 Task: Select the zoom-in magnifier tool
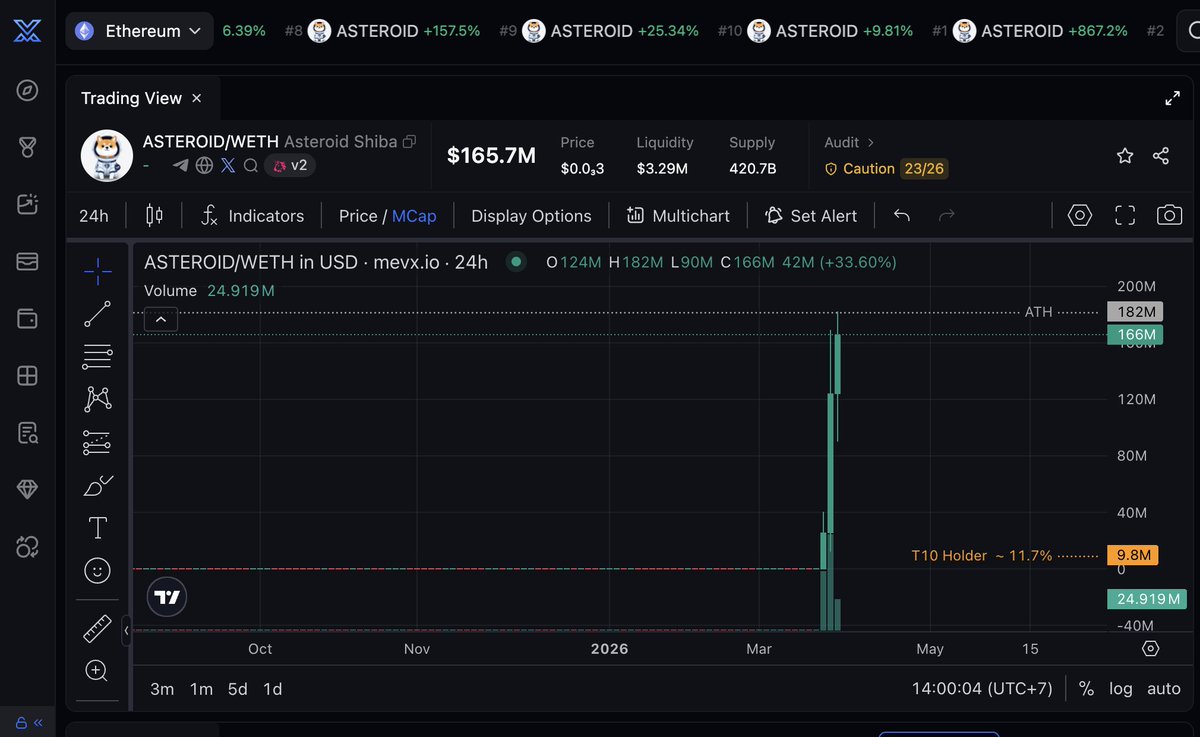pos(97,671)
